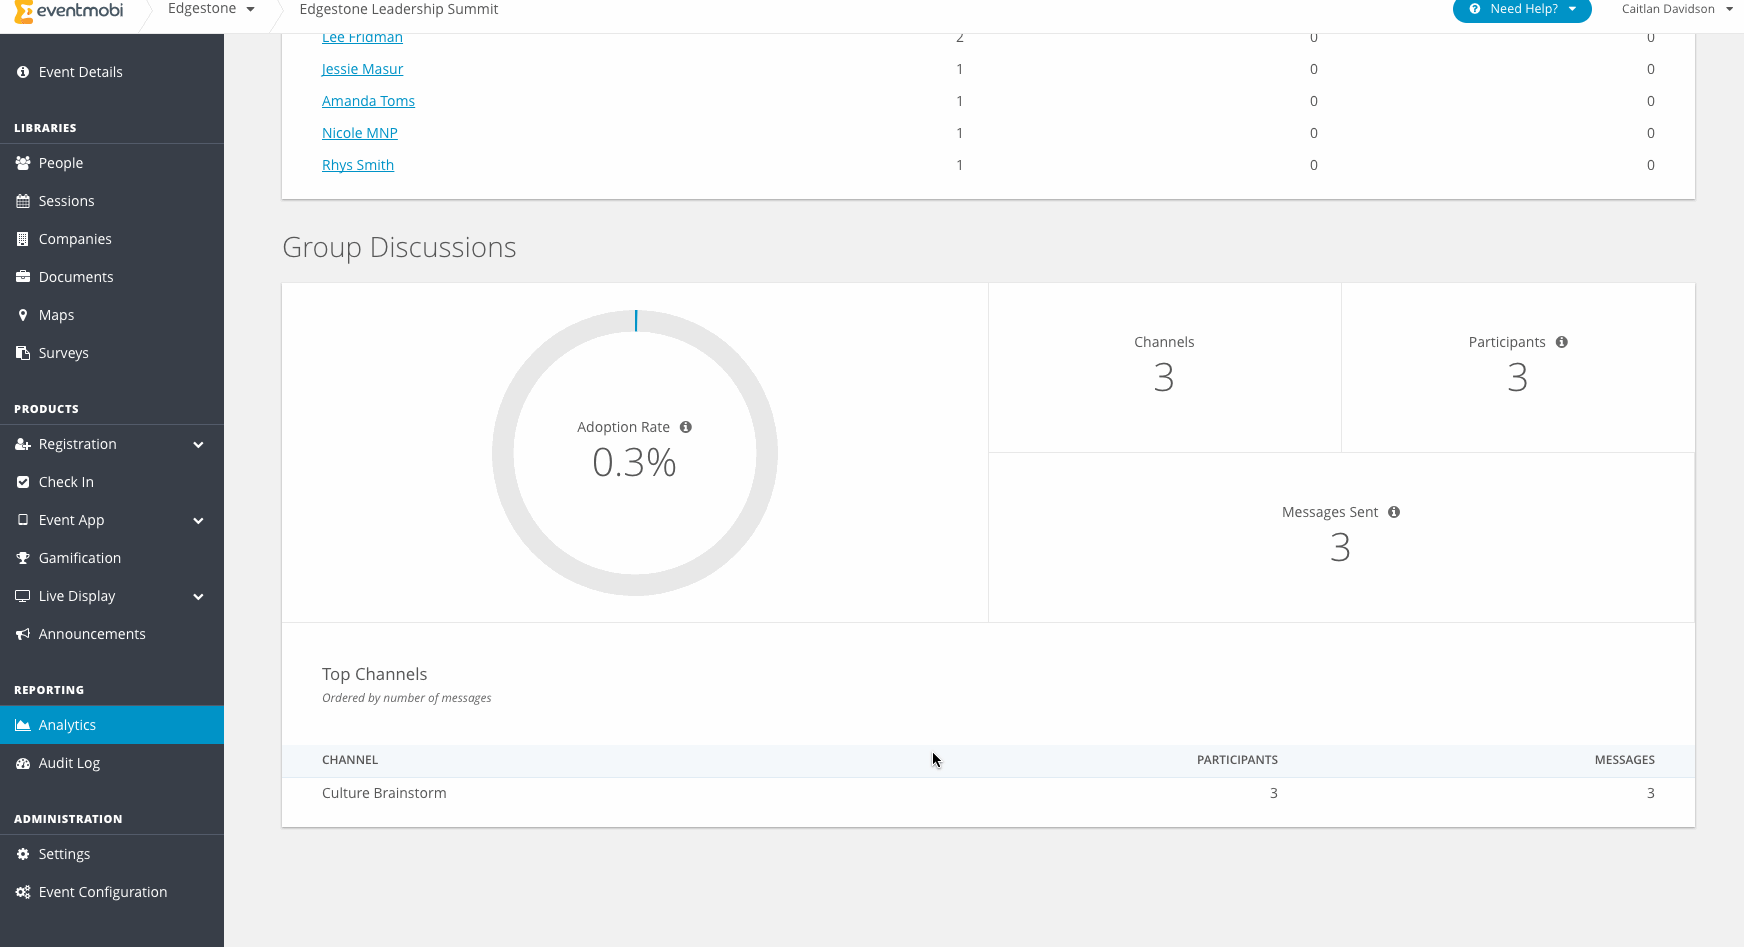Click the Need Help question mark icon
This screenshot has height=947, width=1744.
1475,9
